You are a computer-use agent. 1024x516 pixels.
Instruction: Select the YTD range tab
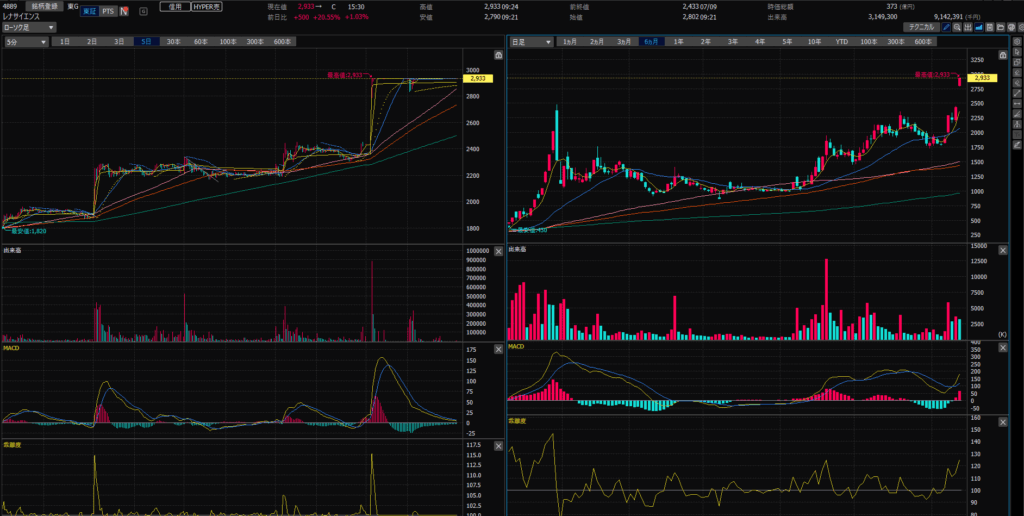point(842,42)
